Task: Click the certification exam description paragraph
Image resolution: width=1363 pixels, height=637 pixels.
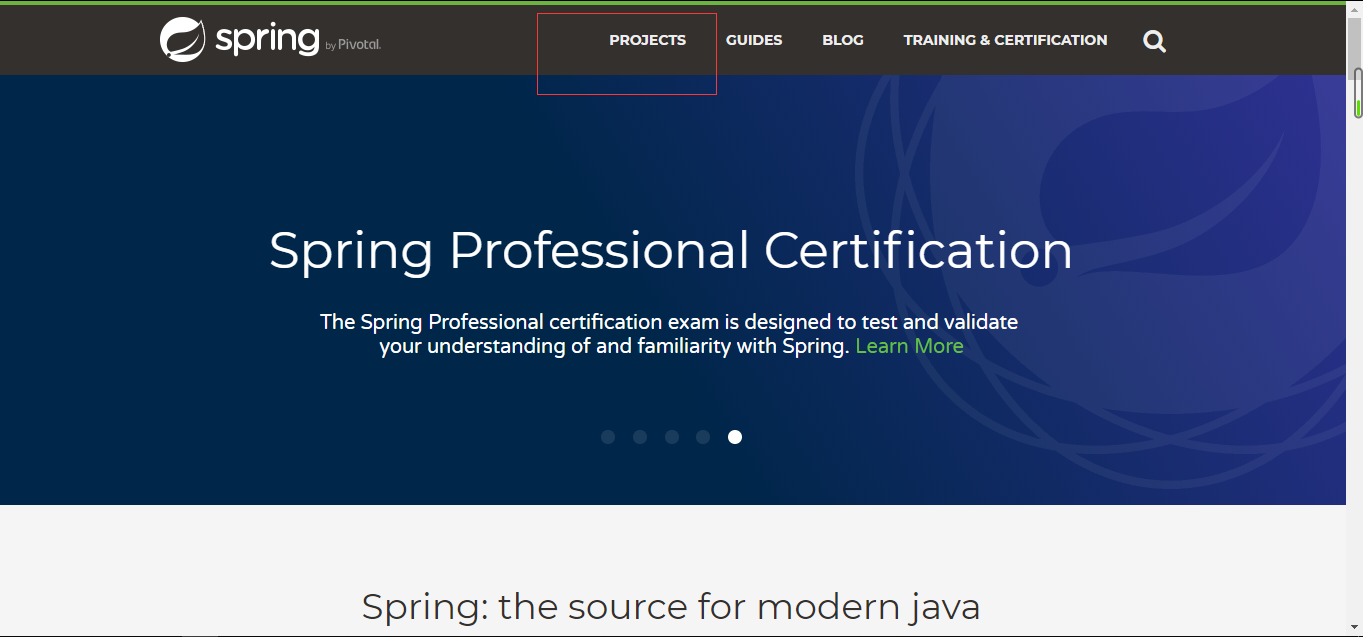Action: (x=669, y=334)
